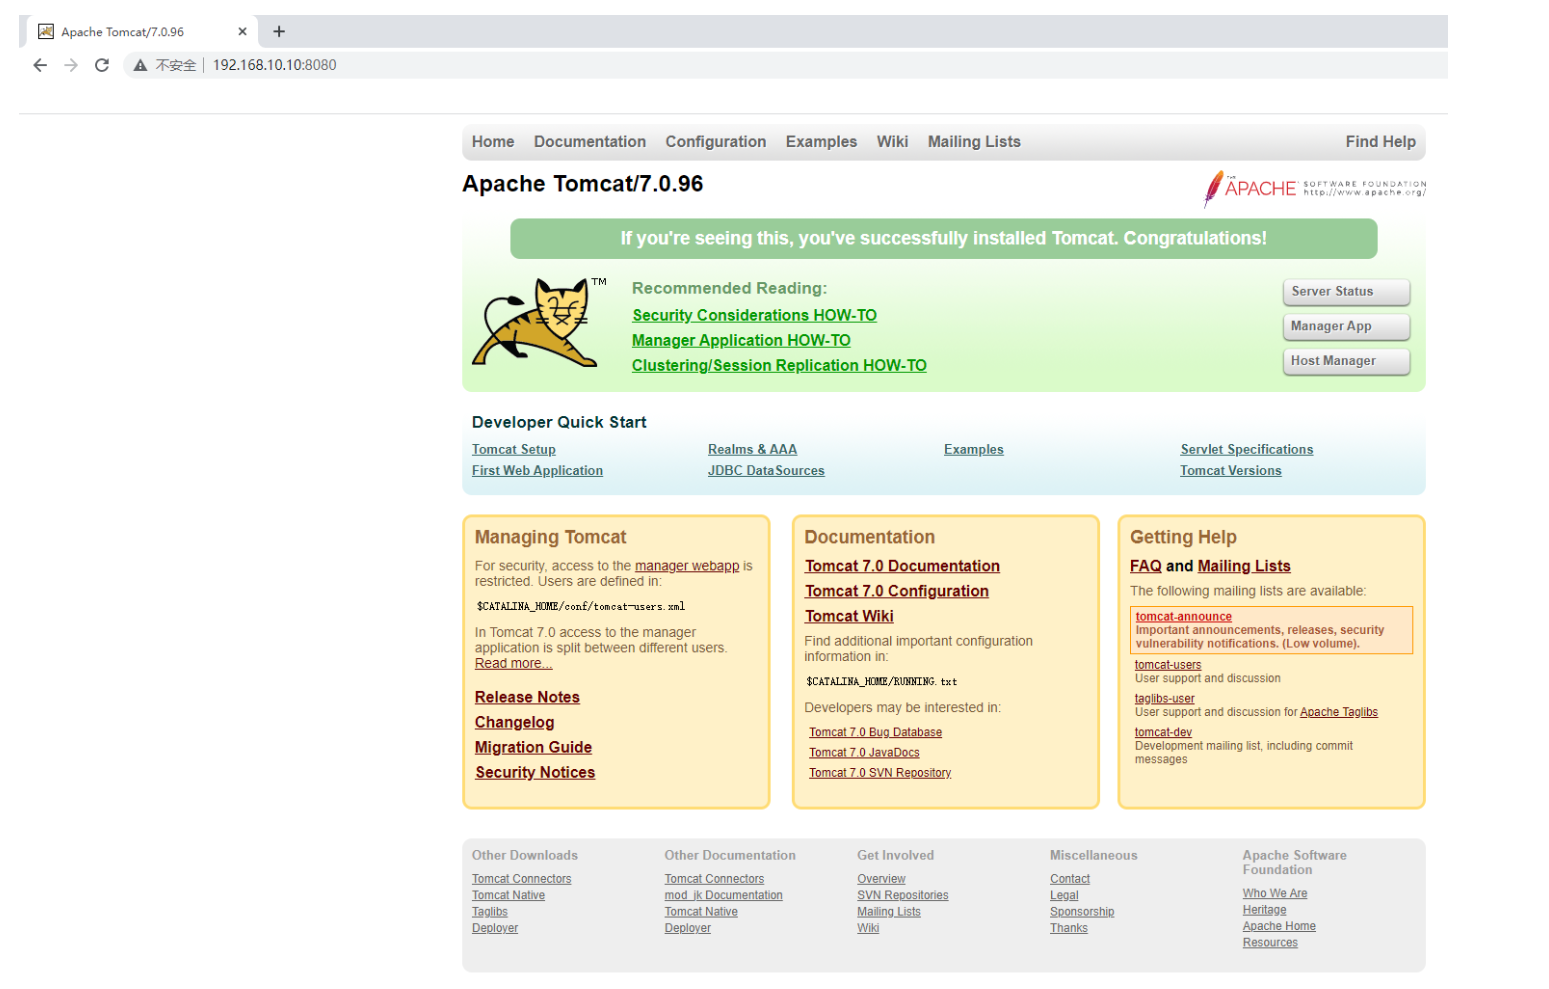Image resolution: width=1549 pixels, height=989 pixels.
Task: Click the Tomcat cat logo
Action: tap(540, 323)
